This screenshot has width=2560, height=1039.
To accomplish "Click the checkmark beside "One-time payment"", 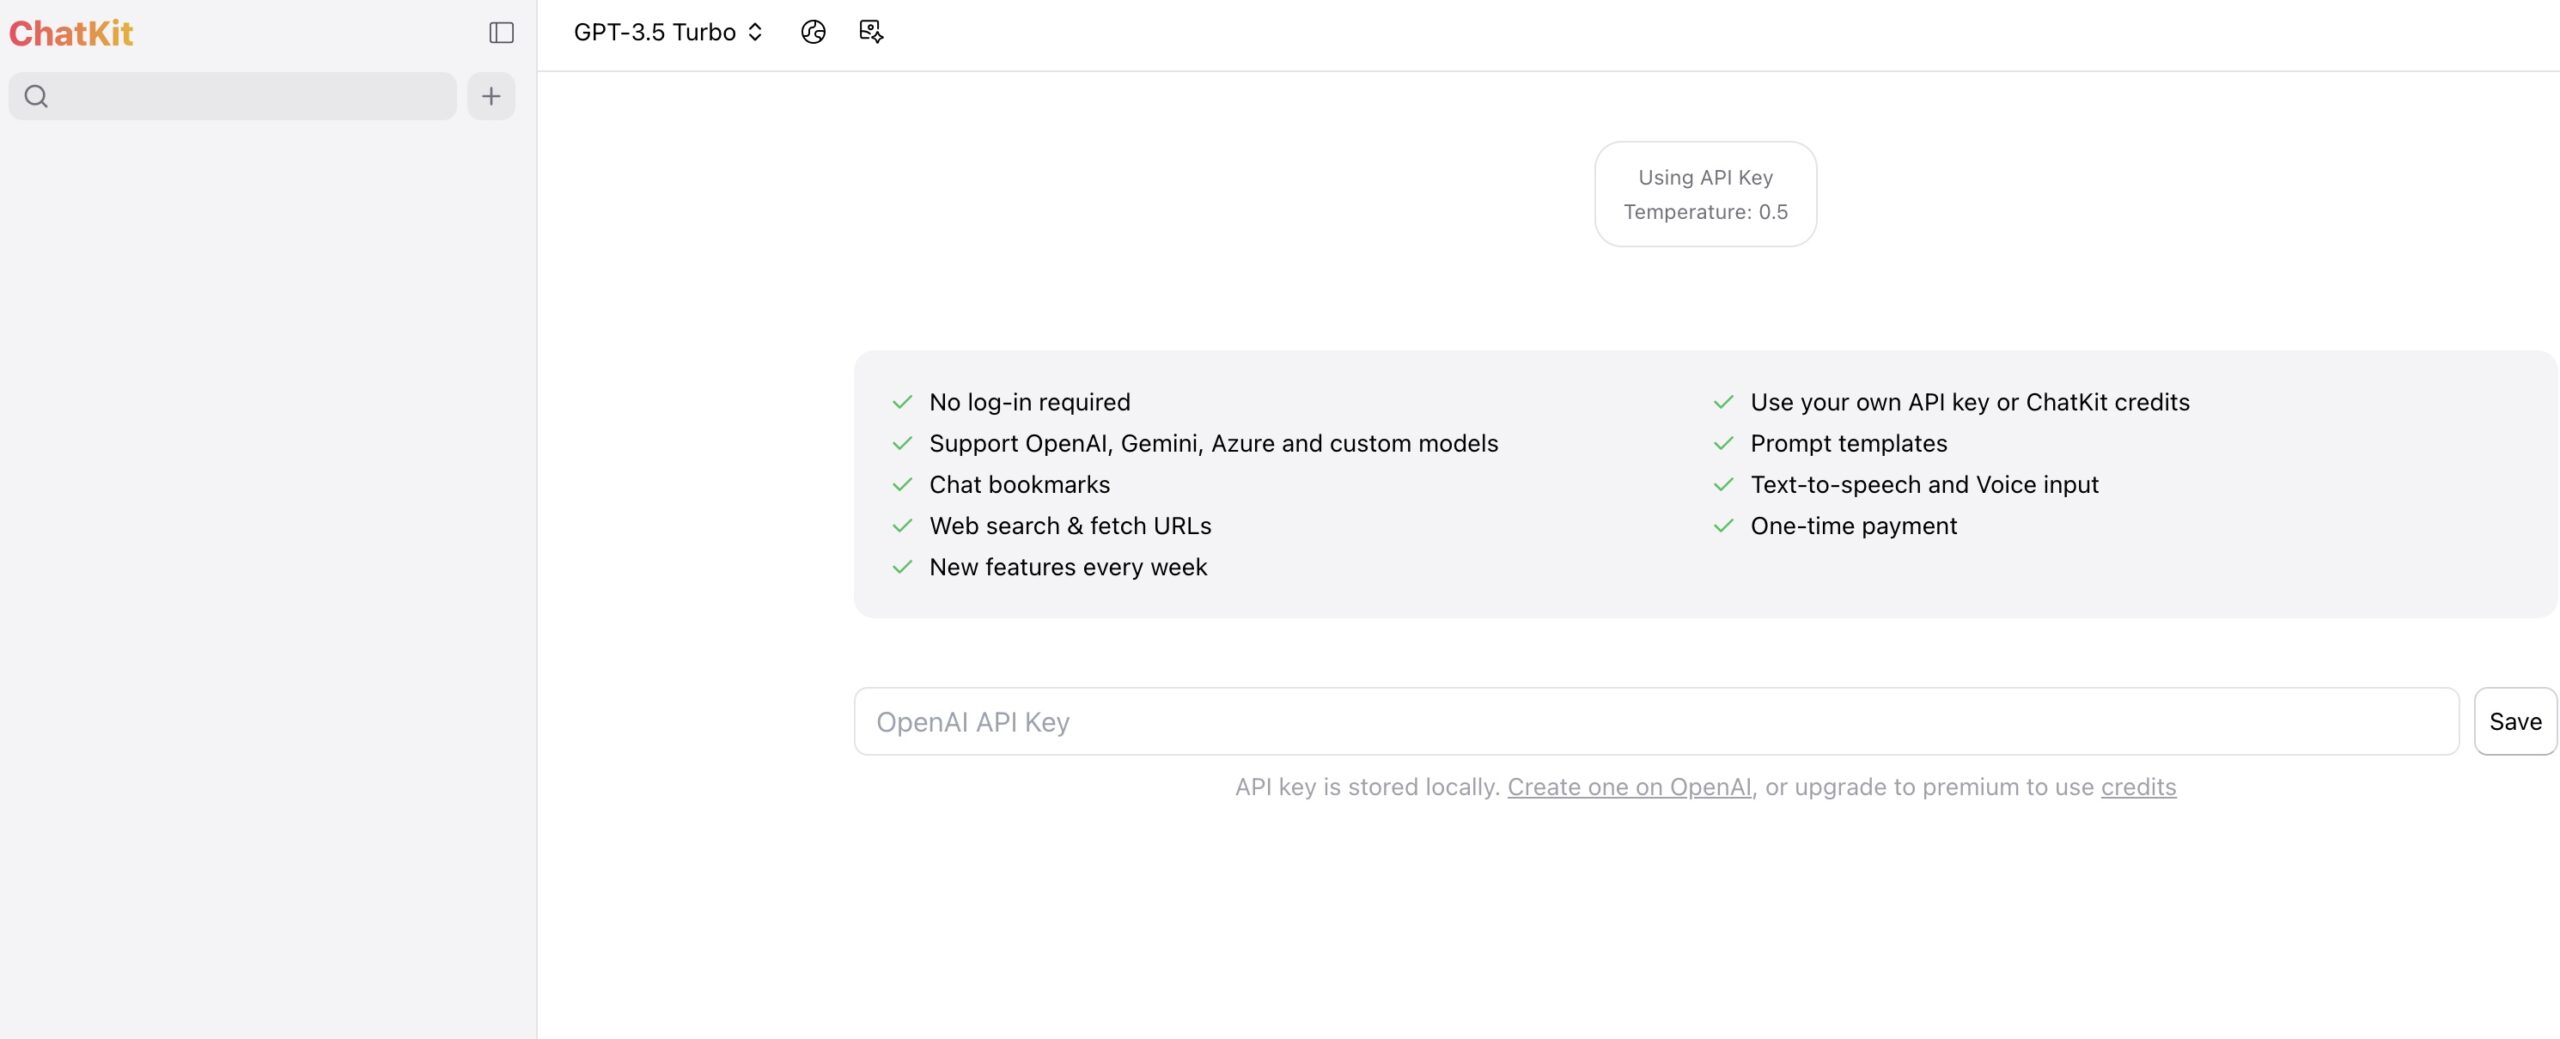I will click(x=1723, y=526).
